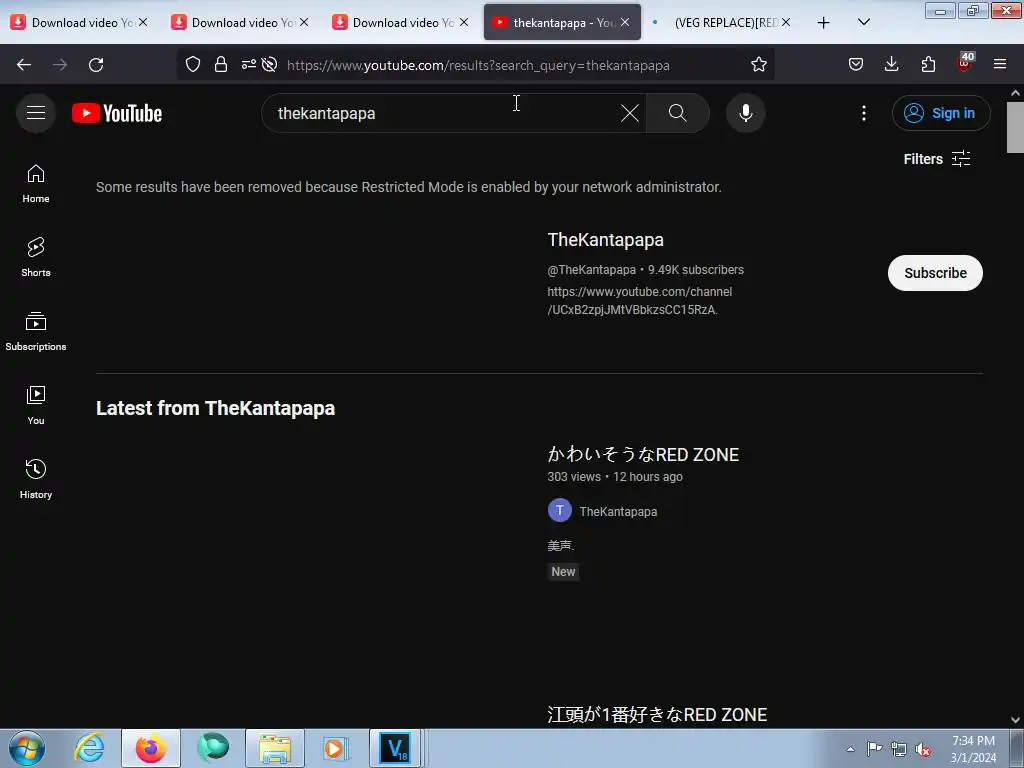Open Subscriptions from the sidebar
Image resolution: width=1024 pixels, height=768 pixels.
36,332
